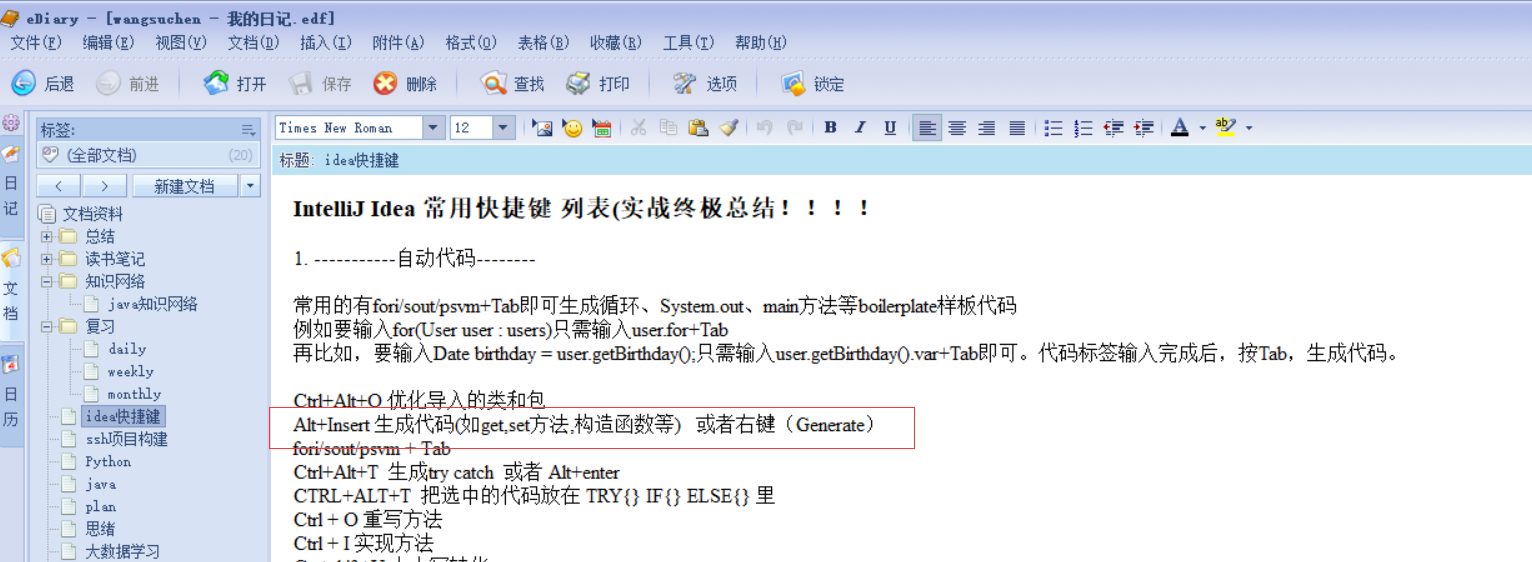Viewport: 1532px width, 562px height.
Task: Apply font color with A icon
Action: click(x=1180, y=128)
